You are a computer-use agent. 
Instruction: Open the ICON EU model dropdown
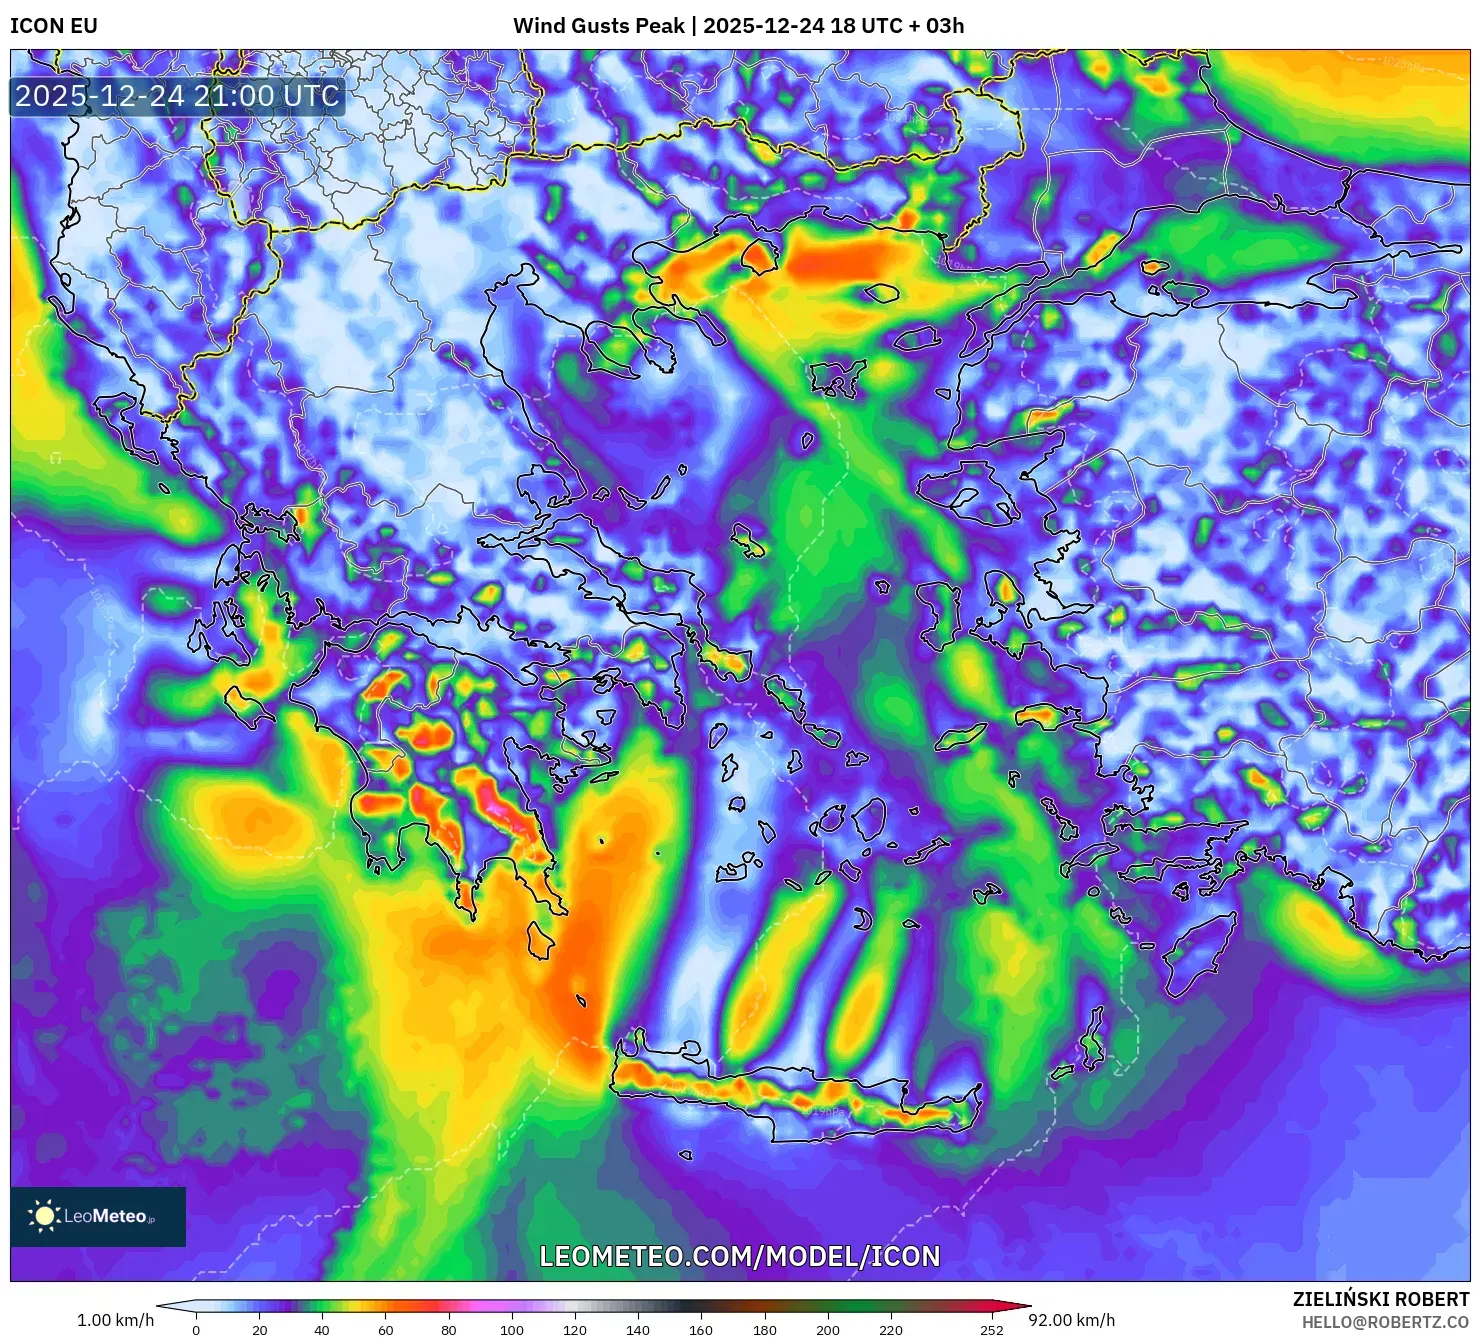[x=54, y=27]
